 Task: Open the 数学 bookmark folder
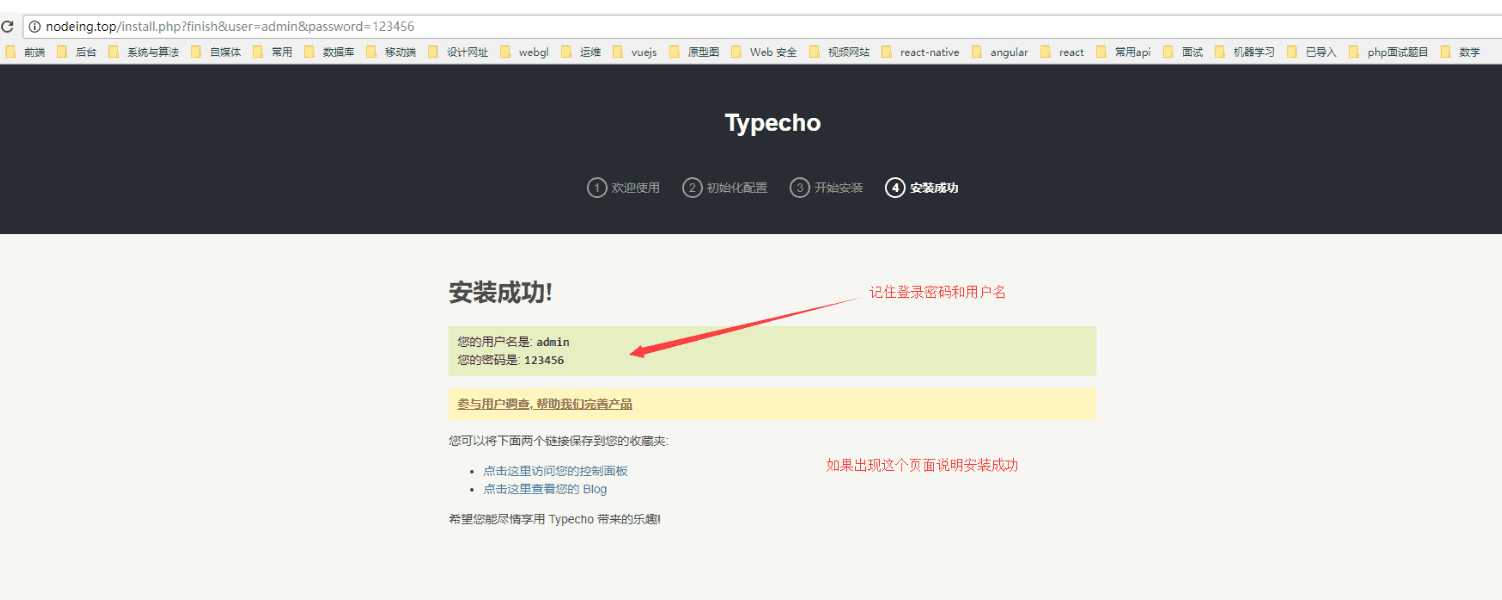coord(1460,52)
